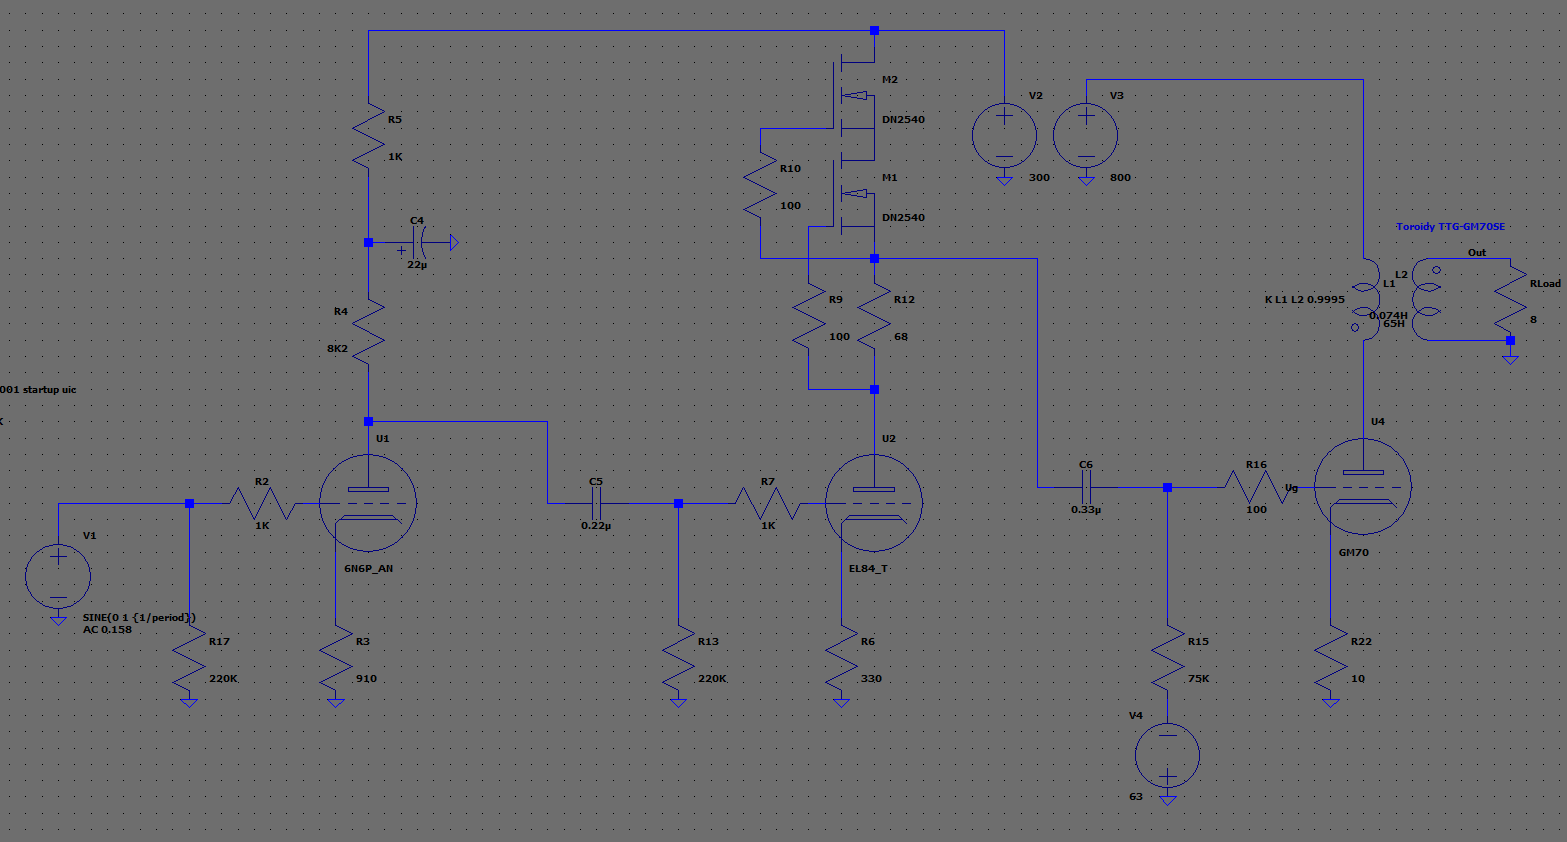The width and height of the screenshot is (1567, 842).
Task: Click the R17 220K resistor symbol
Action: (189, 658)
